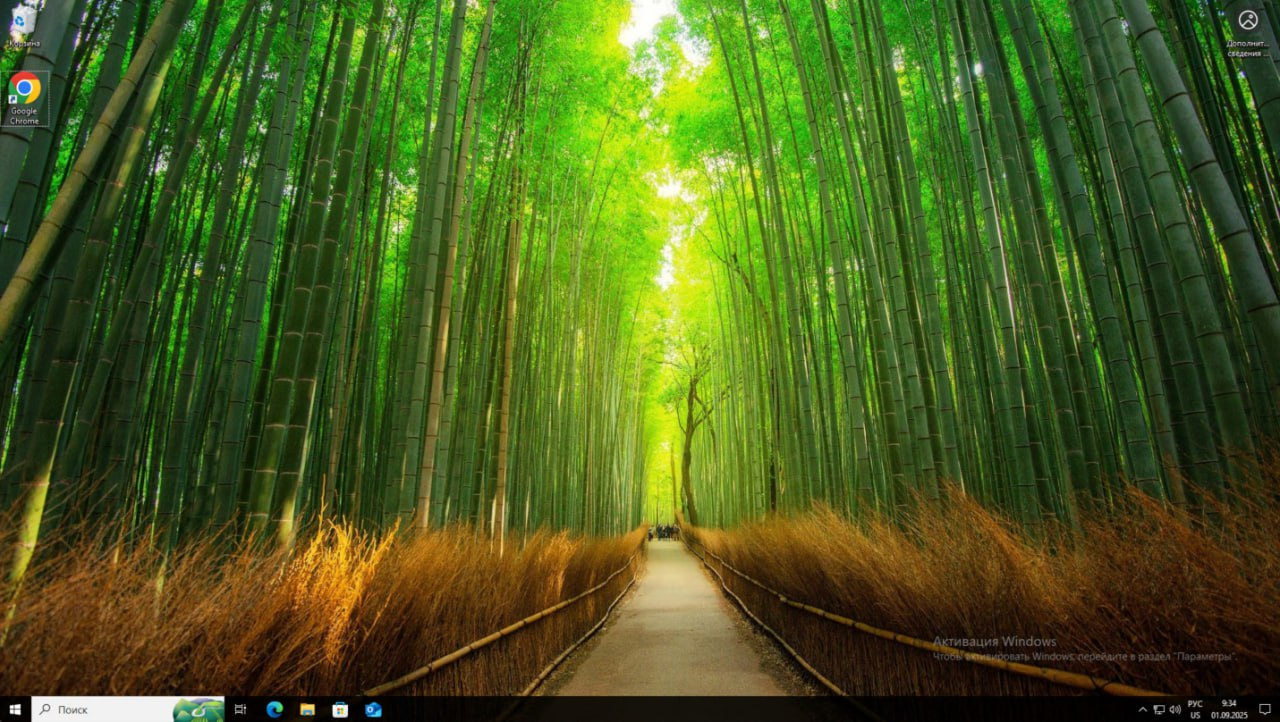Open the clock and calendar flyout
Image resolution: width=1280 pixels, height=722 pixels.
click(1228, 709)
